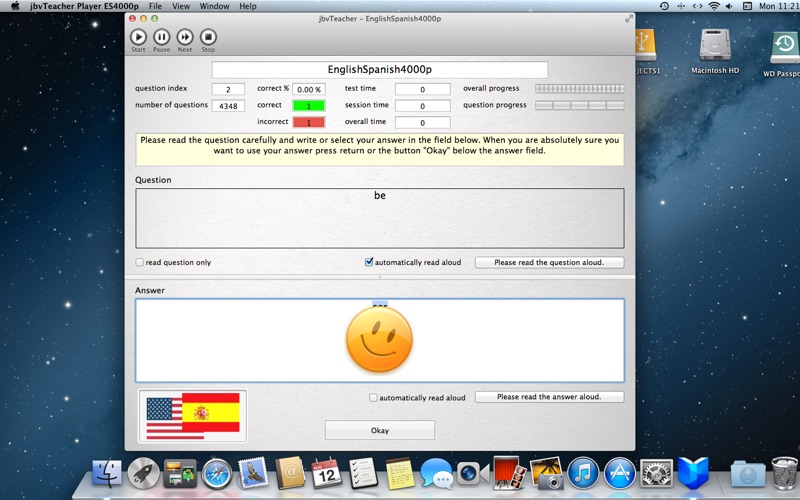Launch Safari from the Dock
Image resolution: width=800 pixels, height=500 pixels.
[x=217, y=474]
